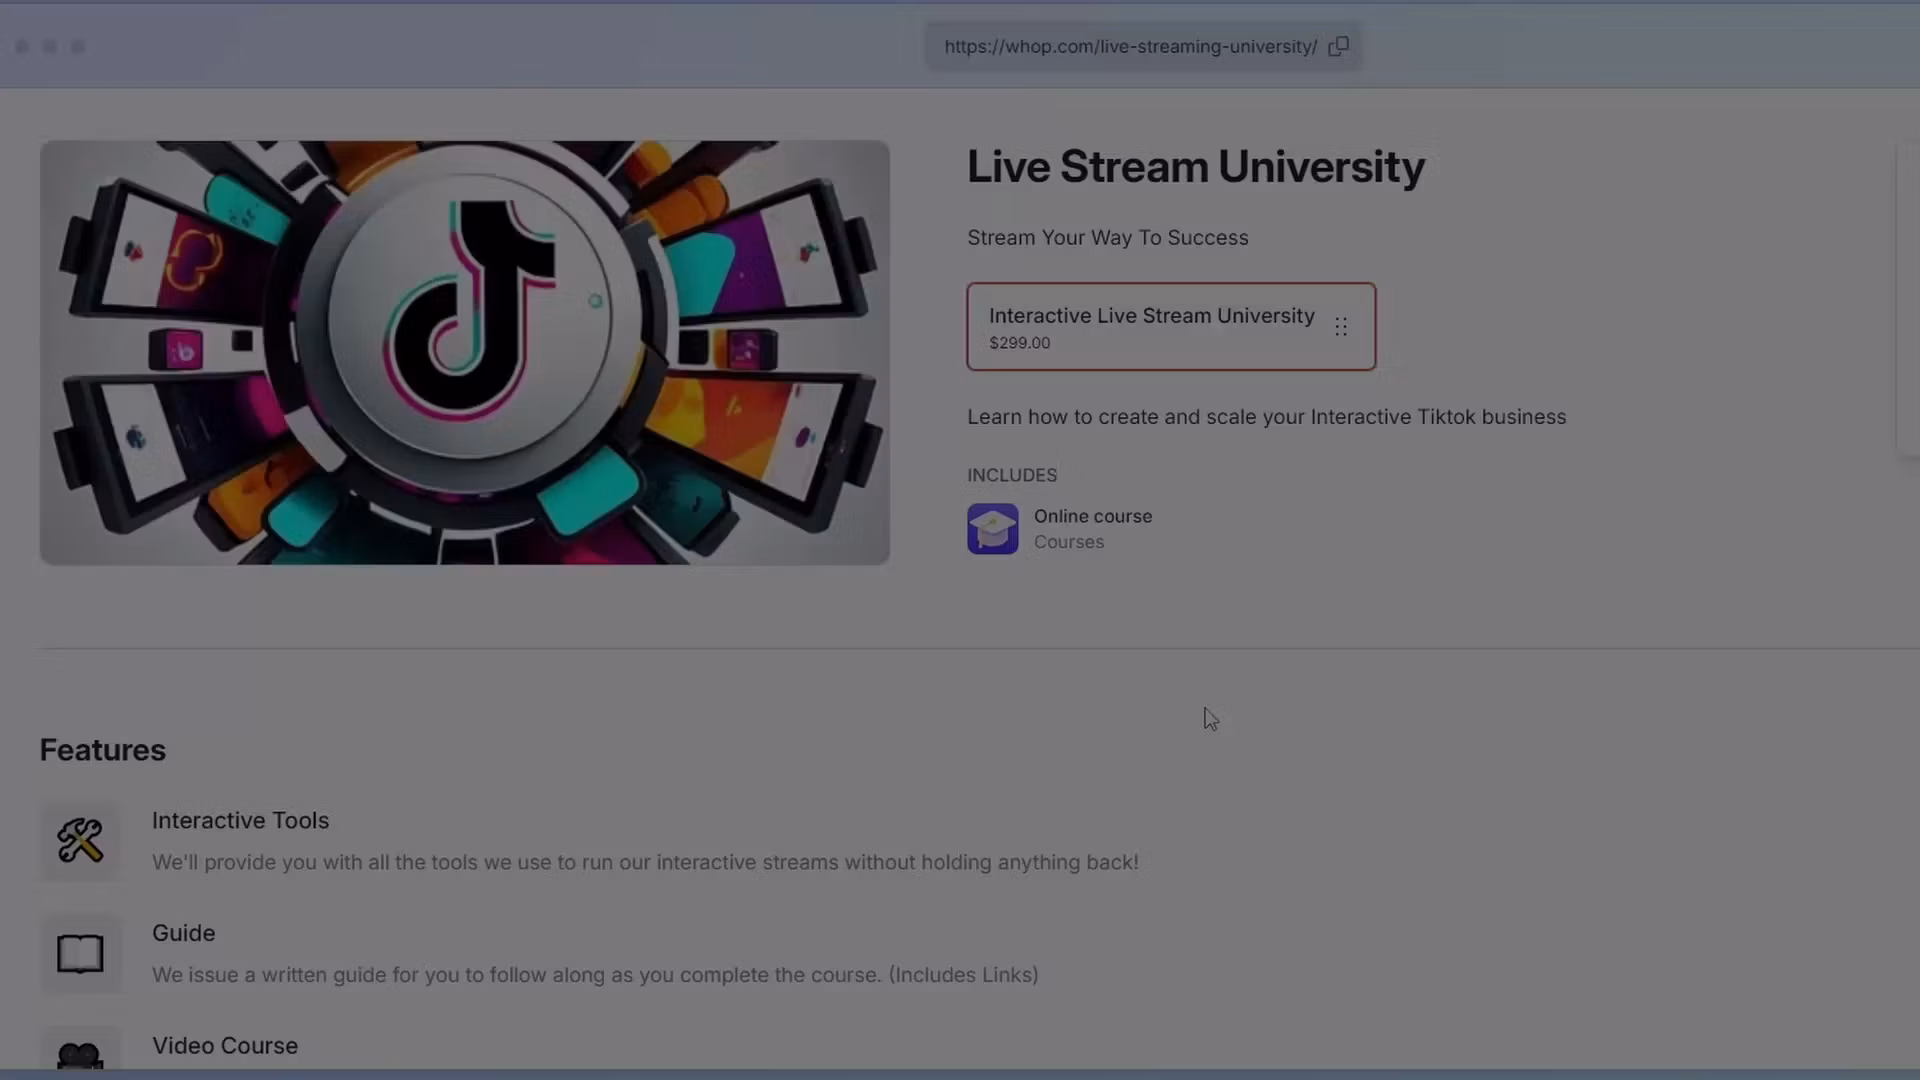Click the Online course graduation cap icon
The image size is (1920, 1080).
[x=992, y=528]
